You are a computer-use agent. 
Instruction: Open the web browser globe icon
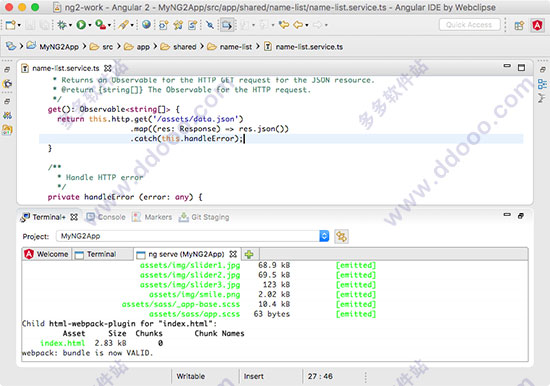pos(147,25)
